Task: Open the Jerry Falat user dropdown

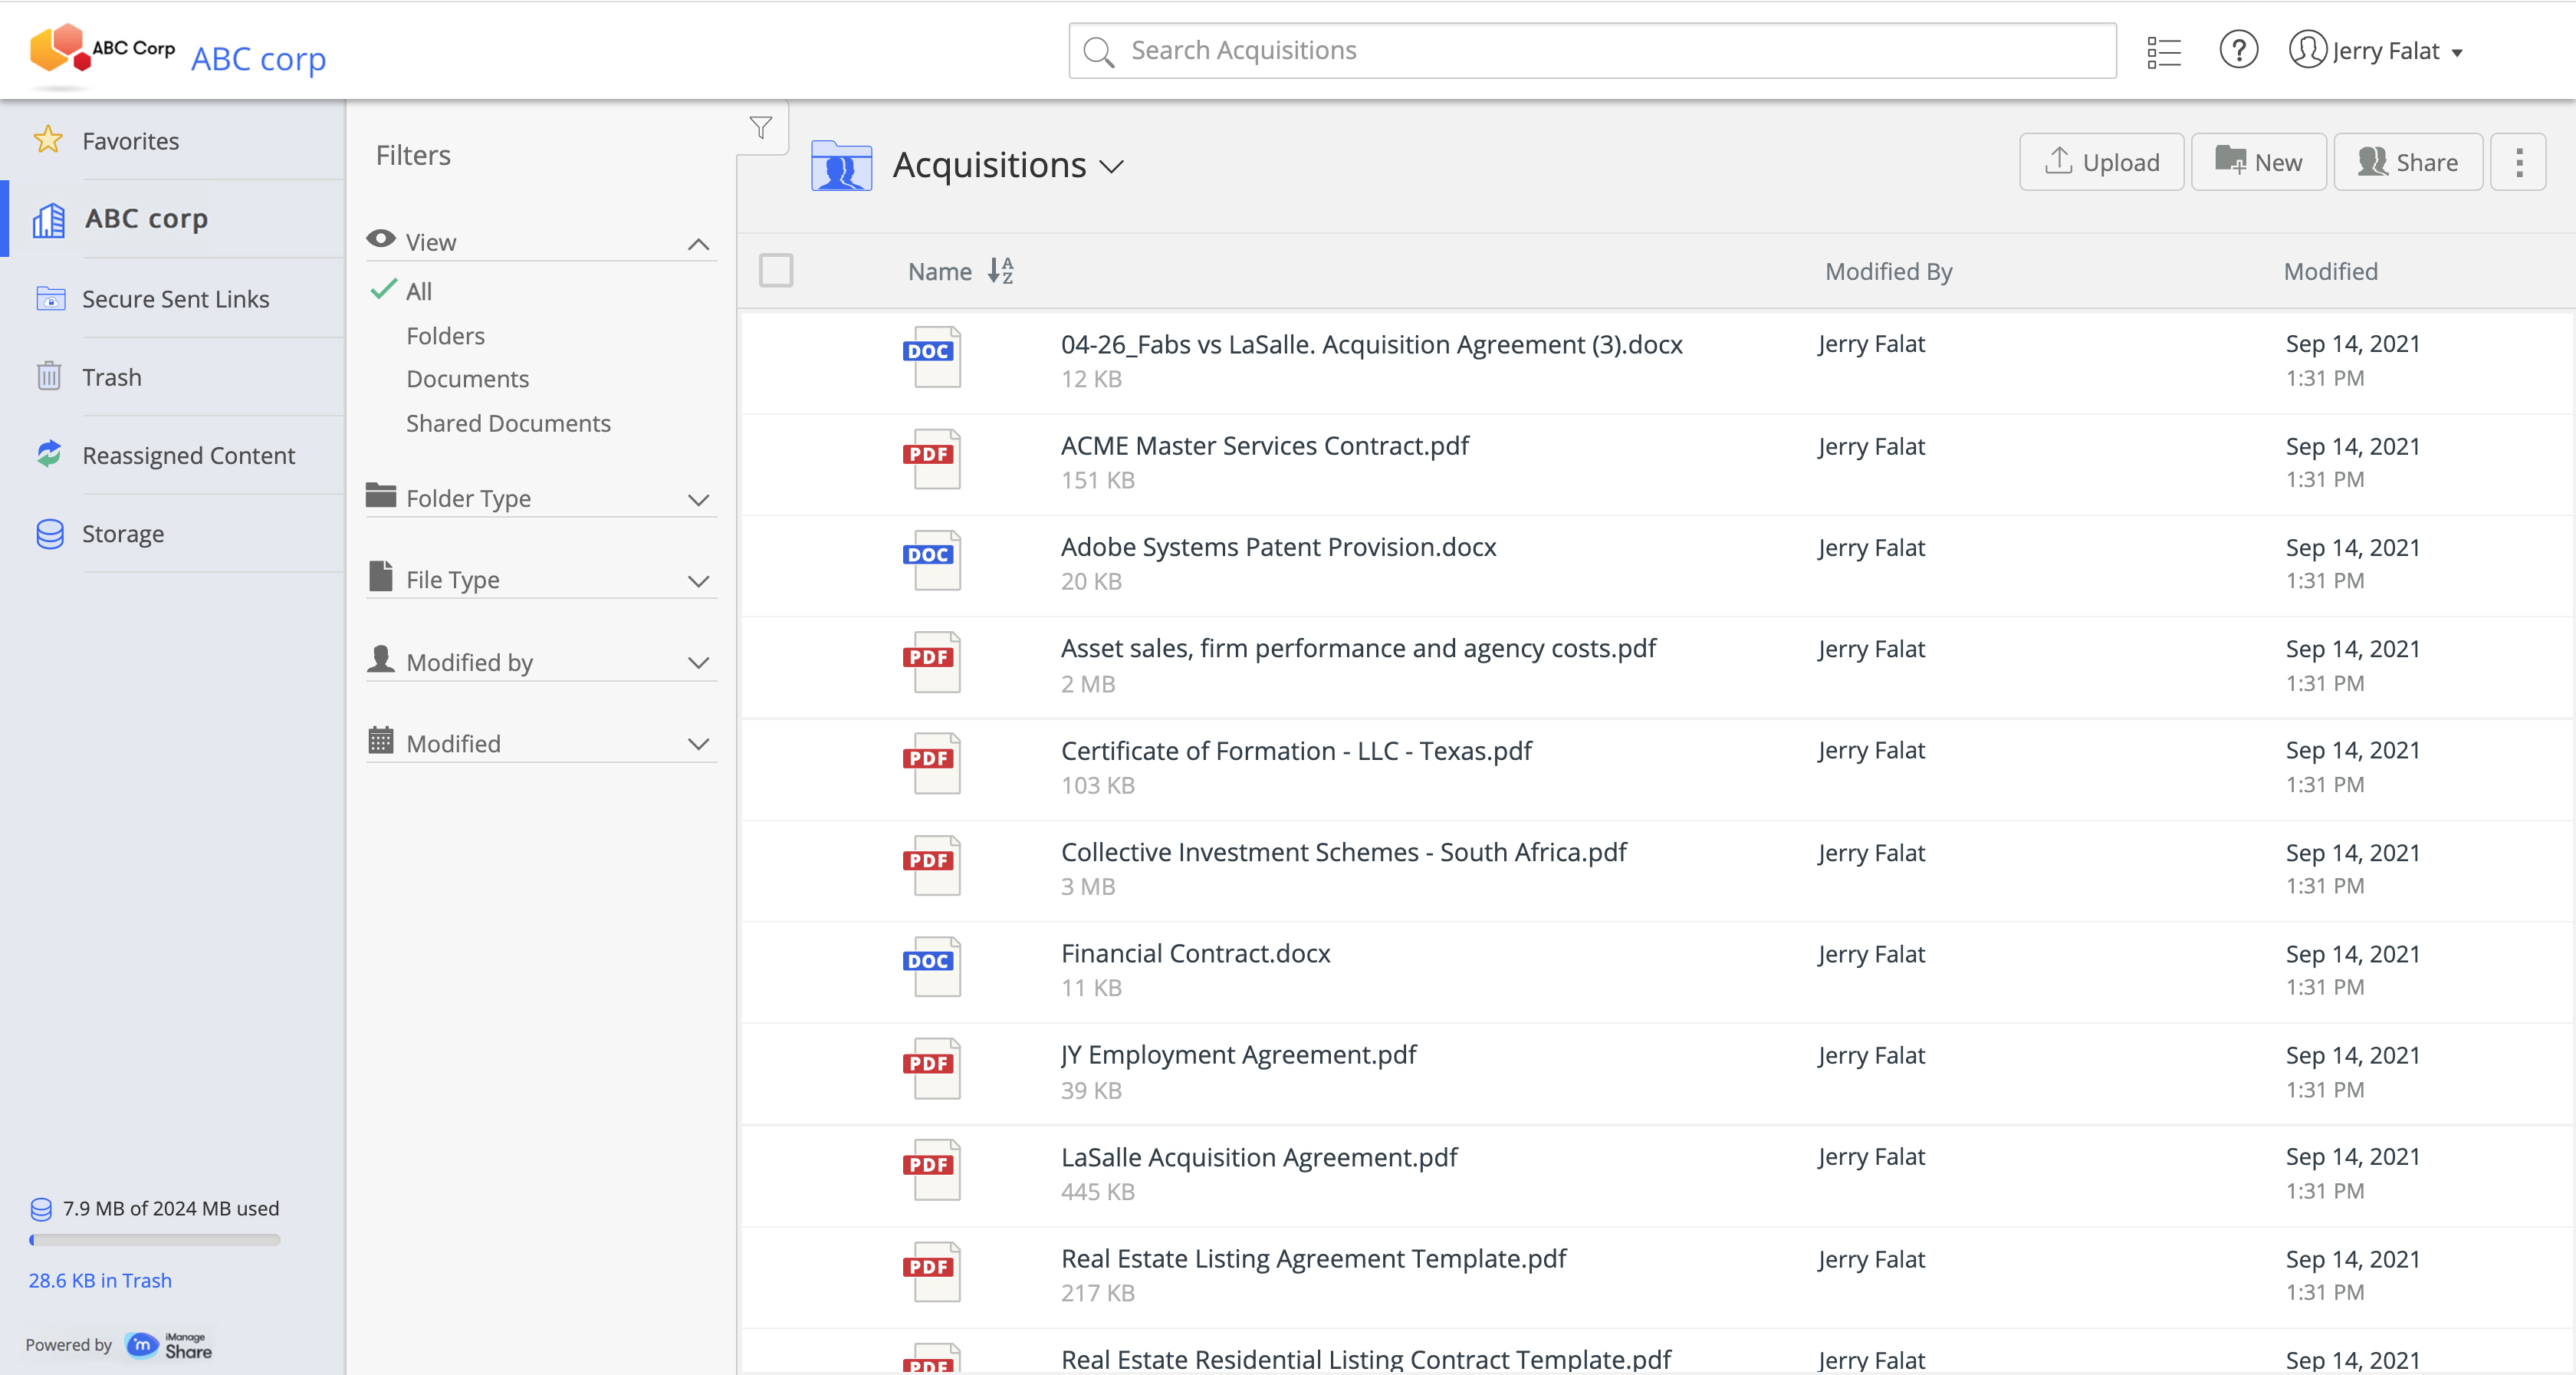Action: click(2385, 51)
